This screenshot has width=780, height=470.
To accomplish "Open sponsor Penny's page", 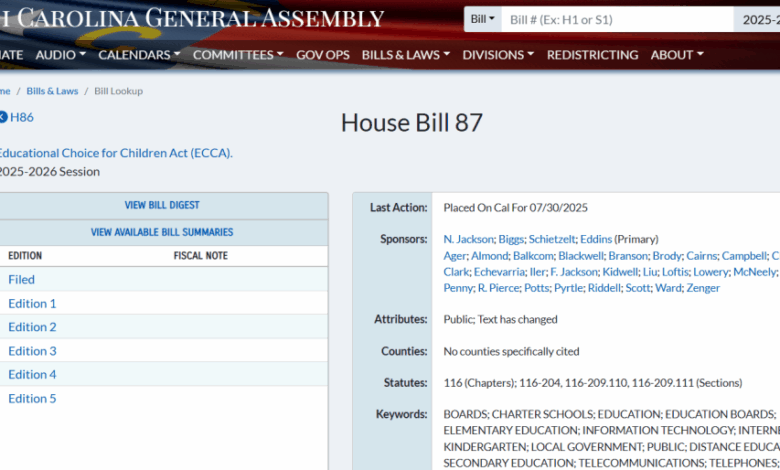I will 458,288.
